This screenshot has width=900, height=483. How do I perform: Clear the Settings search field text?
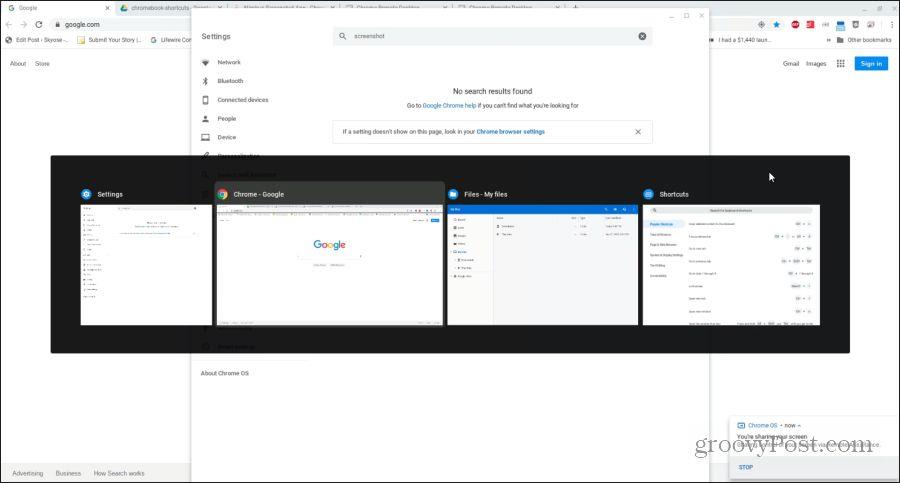tap(642, 36)
